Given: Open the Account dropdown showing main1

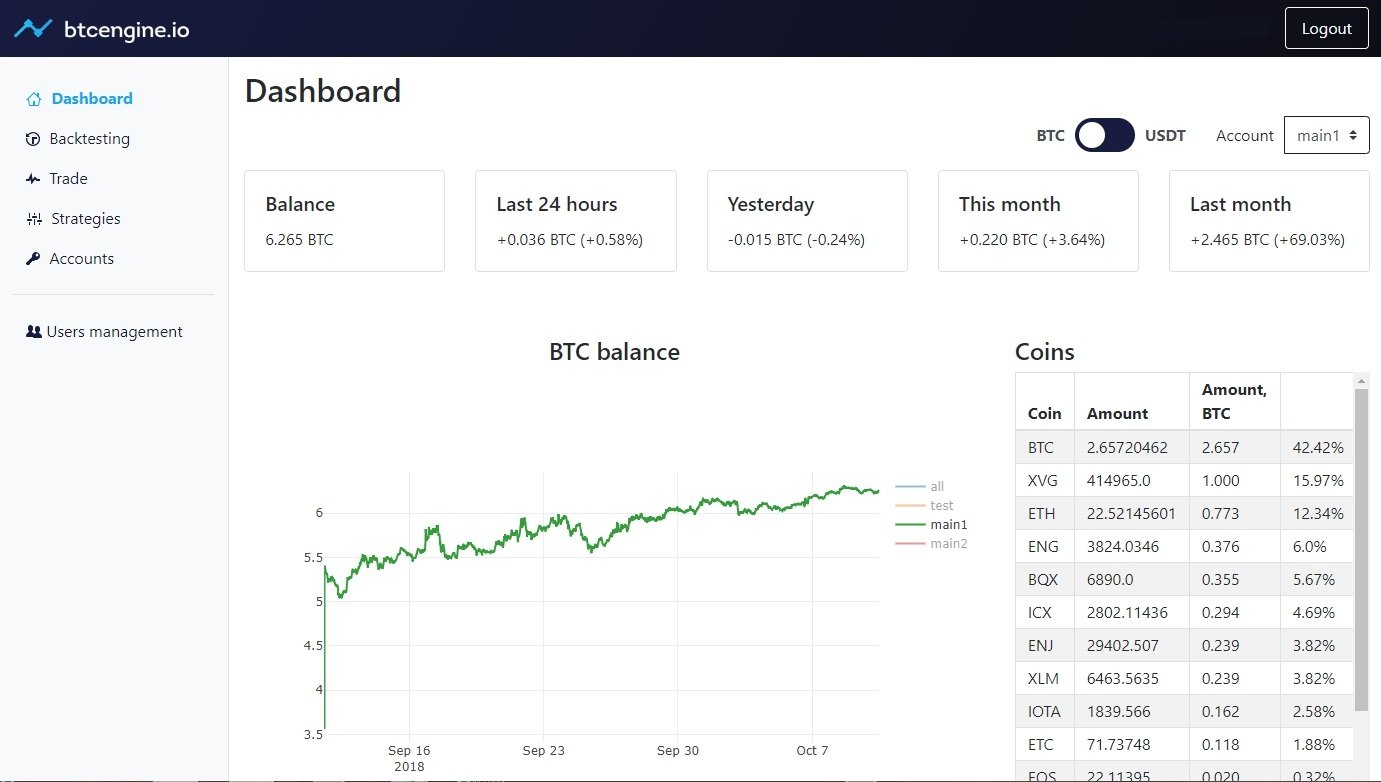Looking at the screenshot, I should tap(1326, 136).
